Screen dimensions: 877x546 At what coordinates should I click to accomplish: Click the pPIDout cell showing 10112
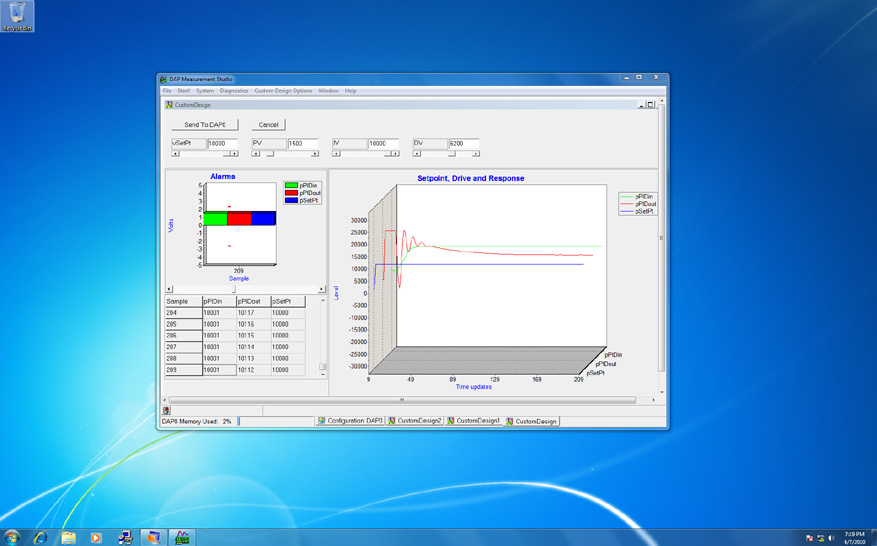tap(253, 370)
